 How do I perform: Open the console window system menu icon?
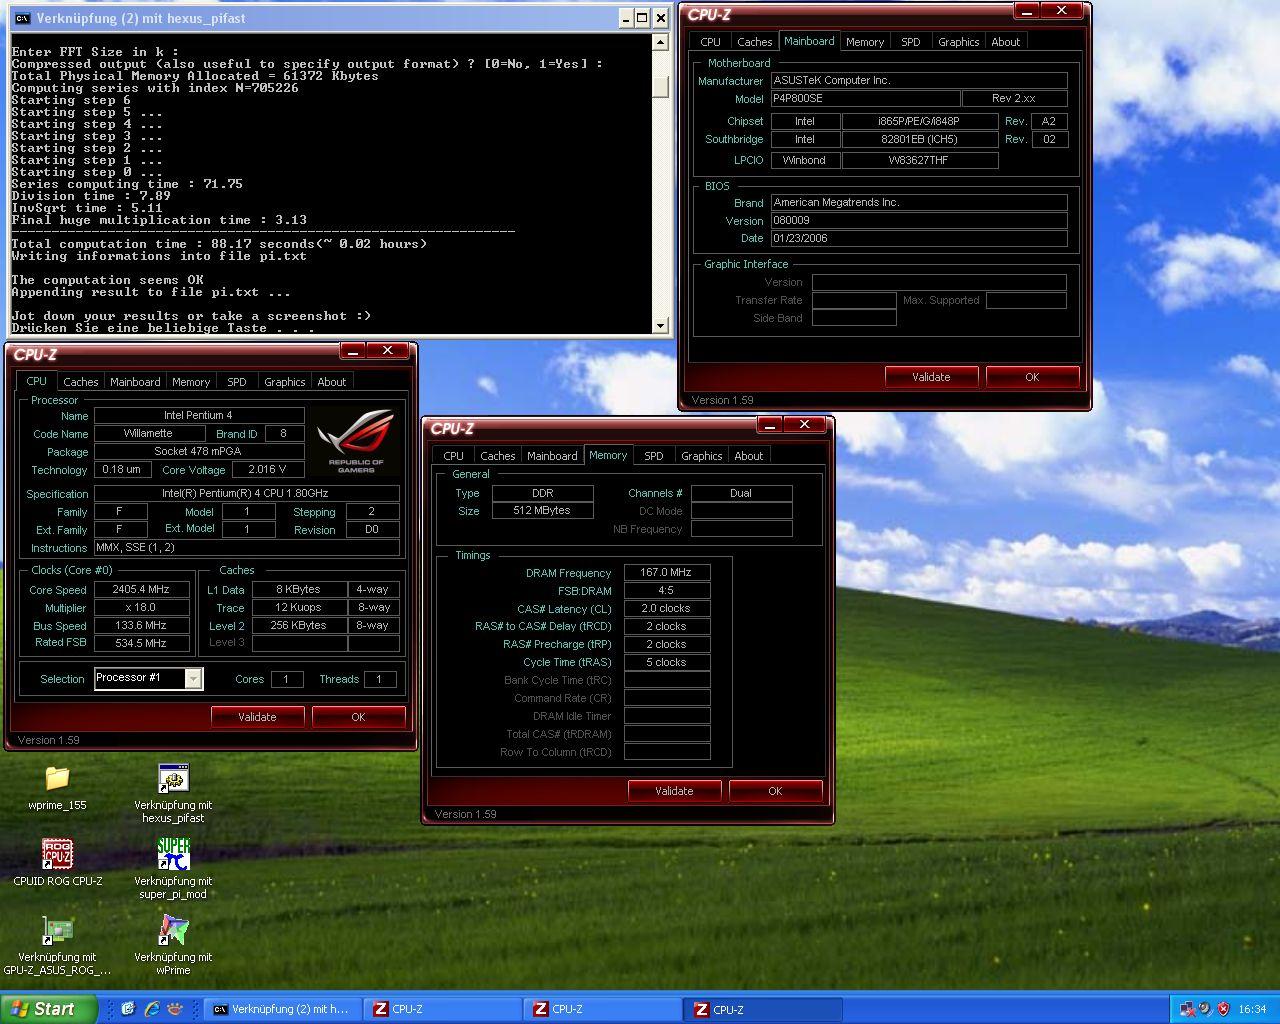(x=22, y=18)
